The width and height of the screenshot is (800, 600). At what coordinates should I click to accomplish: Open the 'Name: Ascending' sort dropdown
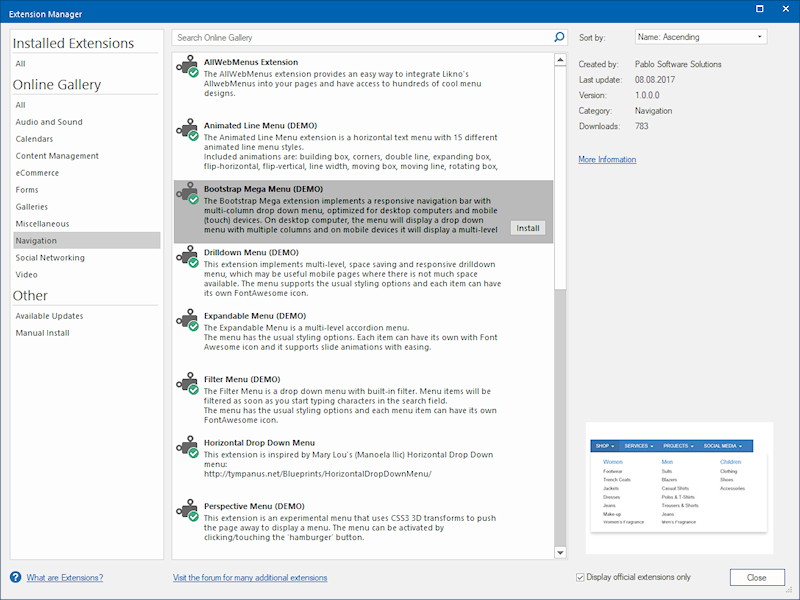click(700, 35)
